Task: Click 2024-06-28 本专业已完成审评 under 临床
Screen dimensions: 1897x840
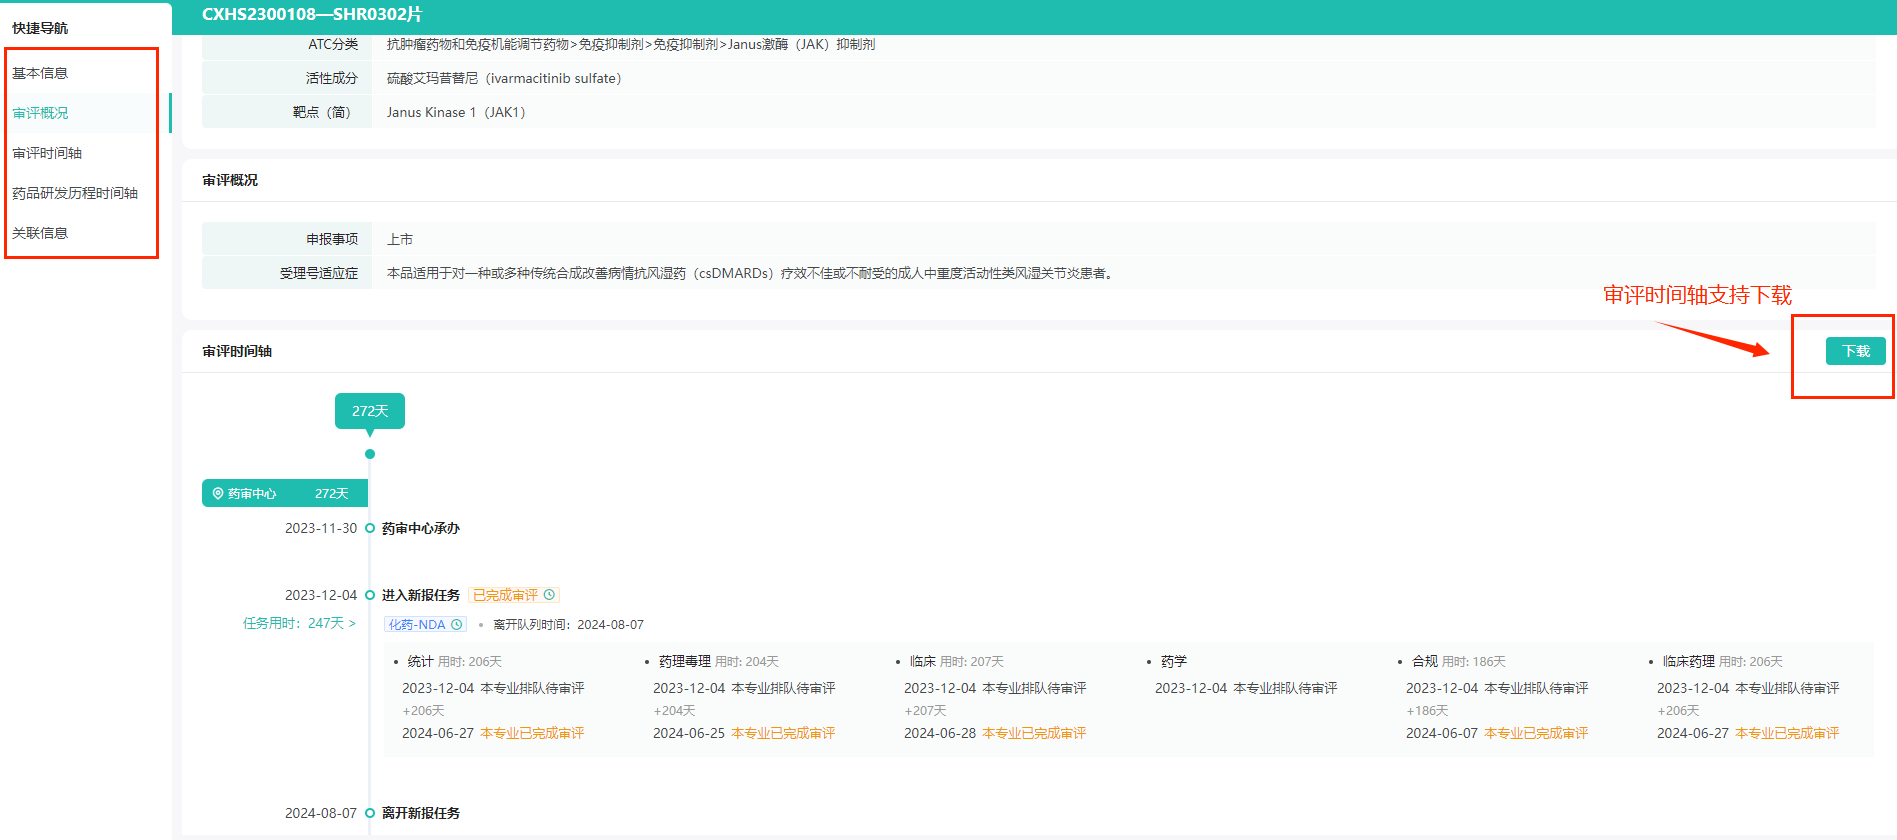Action: (995, 733)
